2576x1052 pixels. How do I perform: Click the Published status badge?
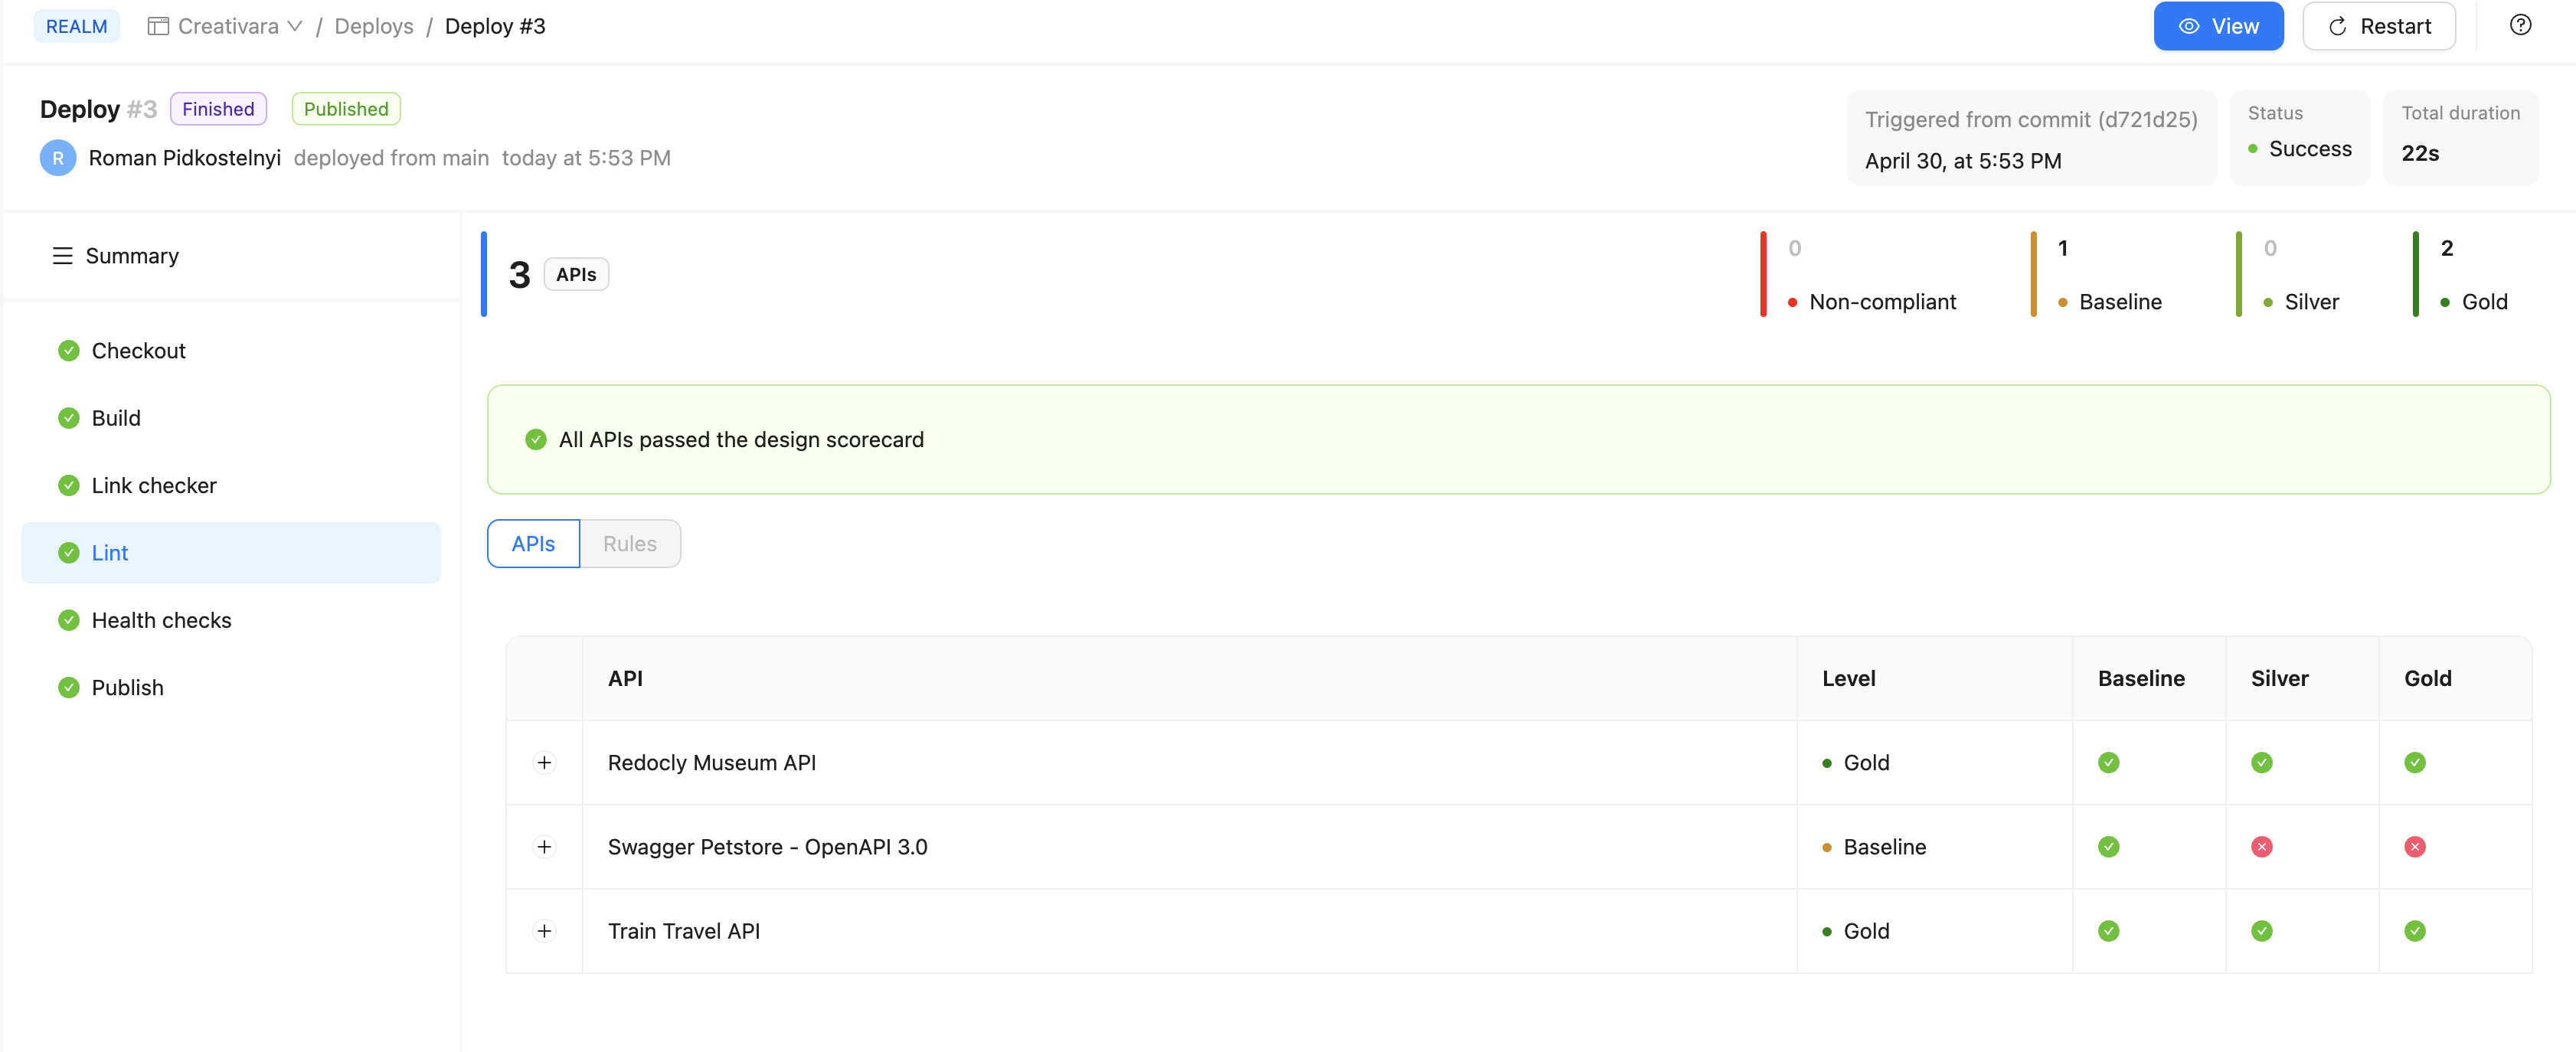point(346,109)
